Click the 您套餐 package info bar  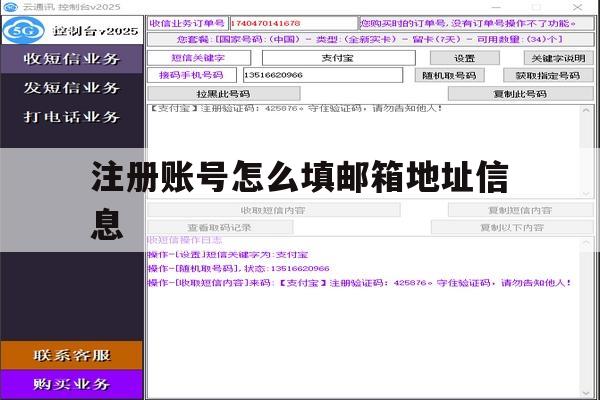pyautogui.click(x=370, y=39)
